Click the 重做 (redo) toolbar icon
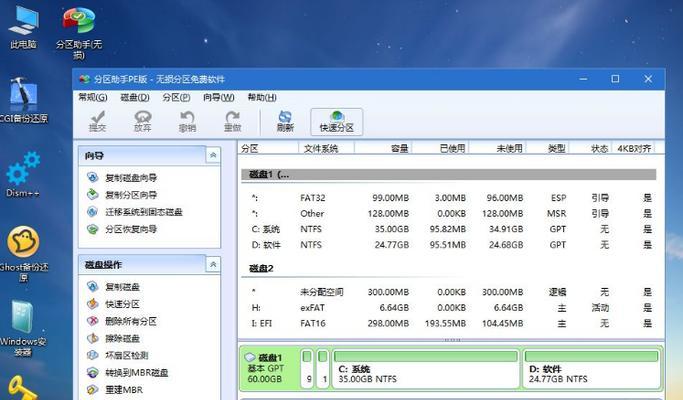Image resolution: width=683 pixels, height=400 pixels. click(x=233, y=122)
